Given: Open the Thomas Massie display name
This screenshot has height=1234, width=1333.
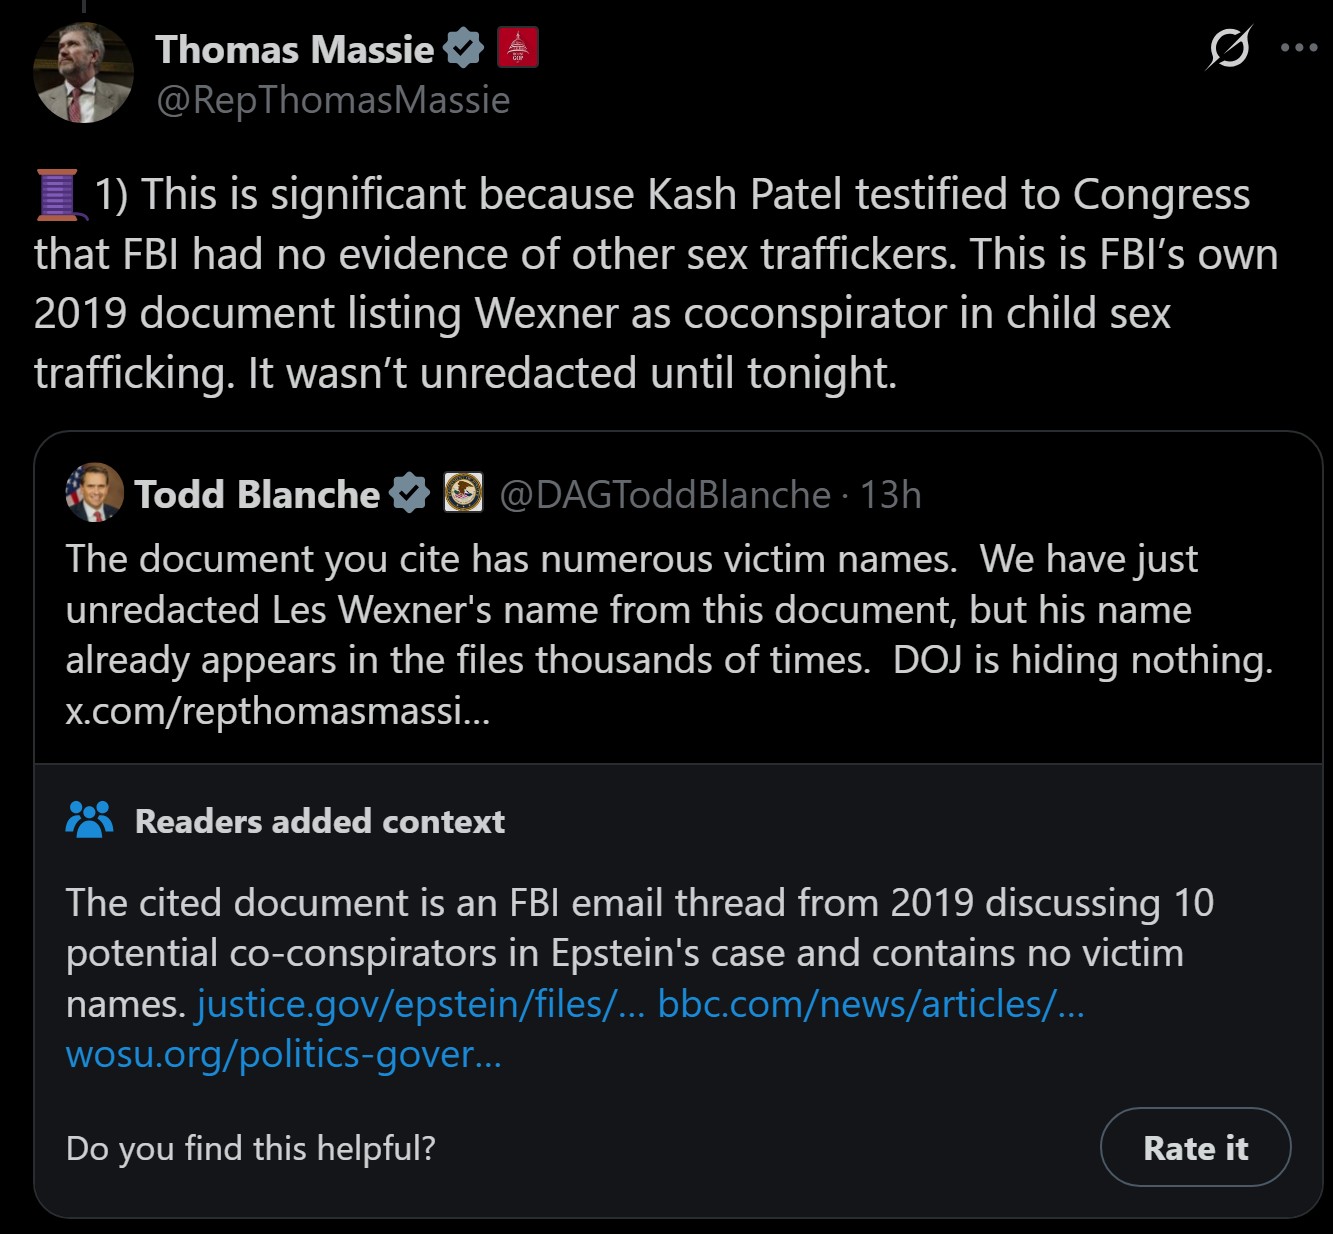Looking at the screenshot, I should pyautogui.click(x=294, y=49).
